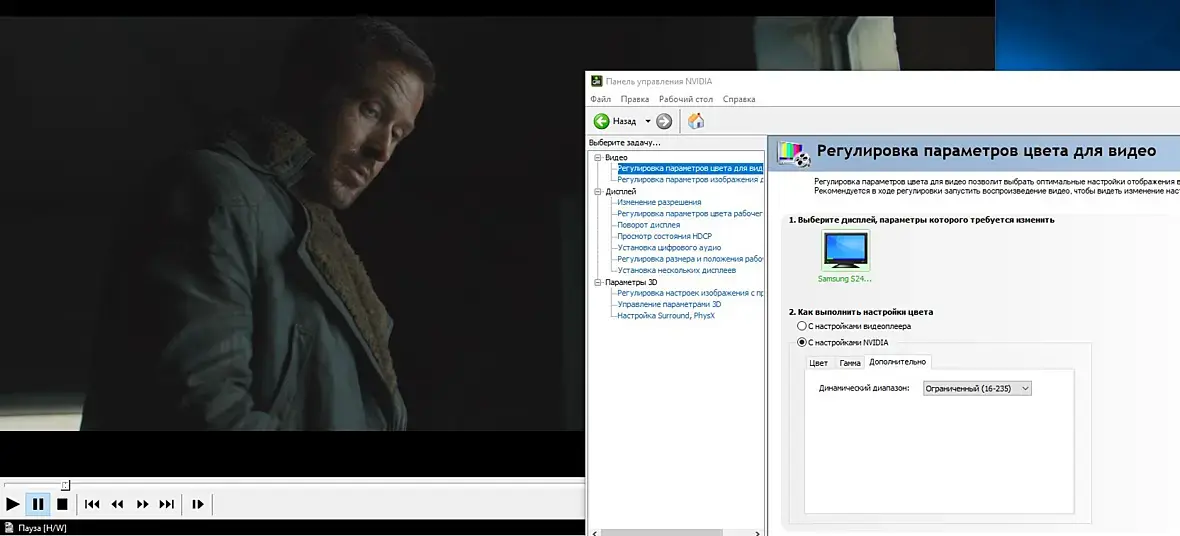1180x536 pixels.
Task: Skip to the previous track in player
Action: pyautogui.click(x=92, y=504)
